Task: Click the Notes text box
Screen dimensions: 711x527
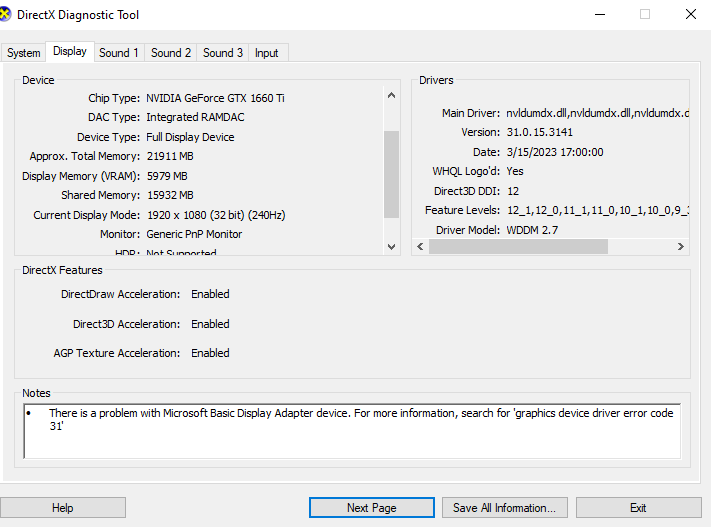Action: click(x=352, y=431)
